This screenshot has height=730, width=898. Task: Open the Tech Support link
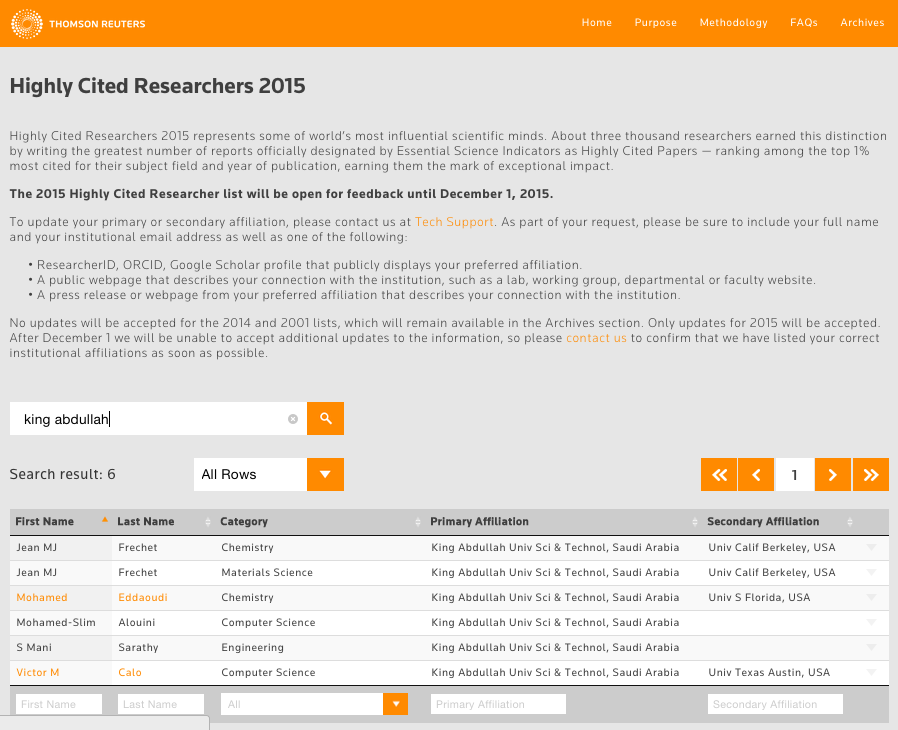coord(454,221)
